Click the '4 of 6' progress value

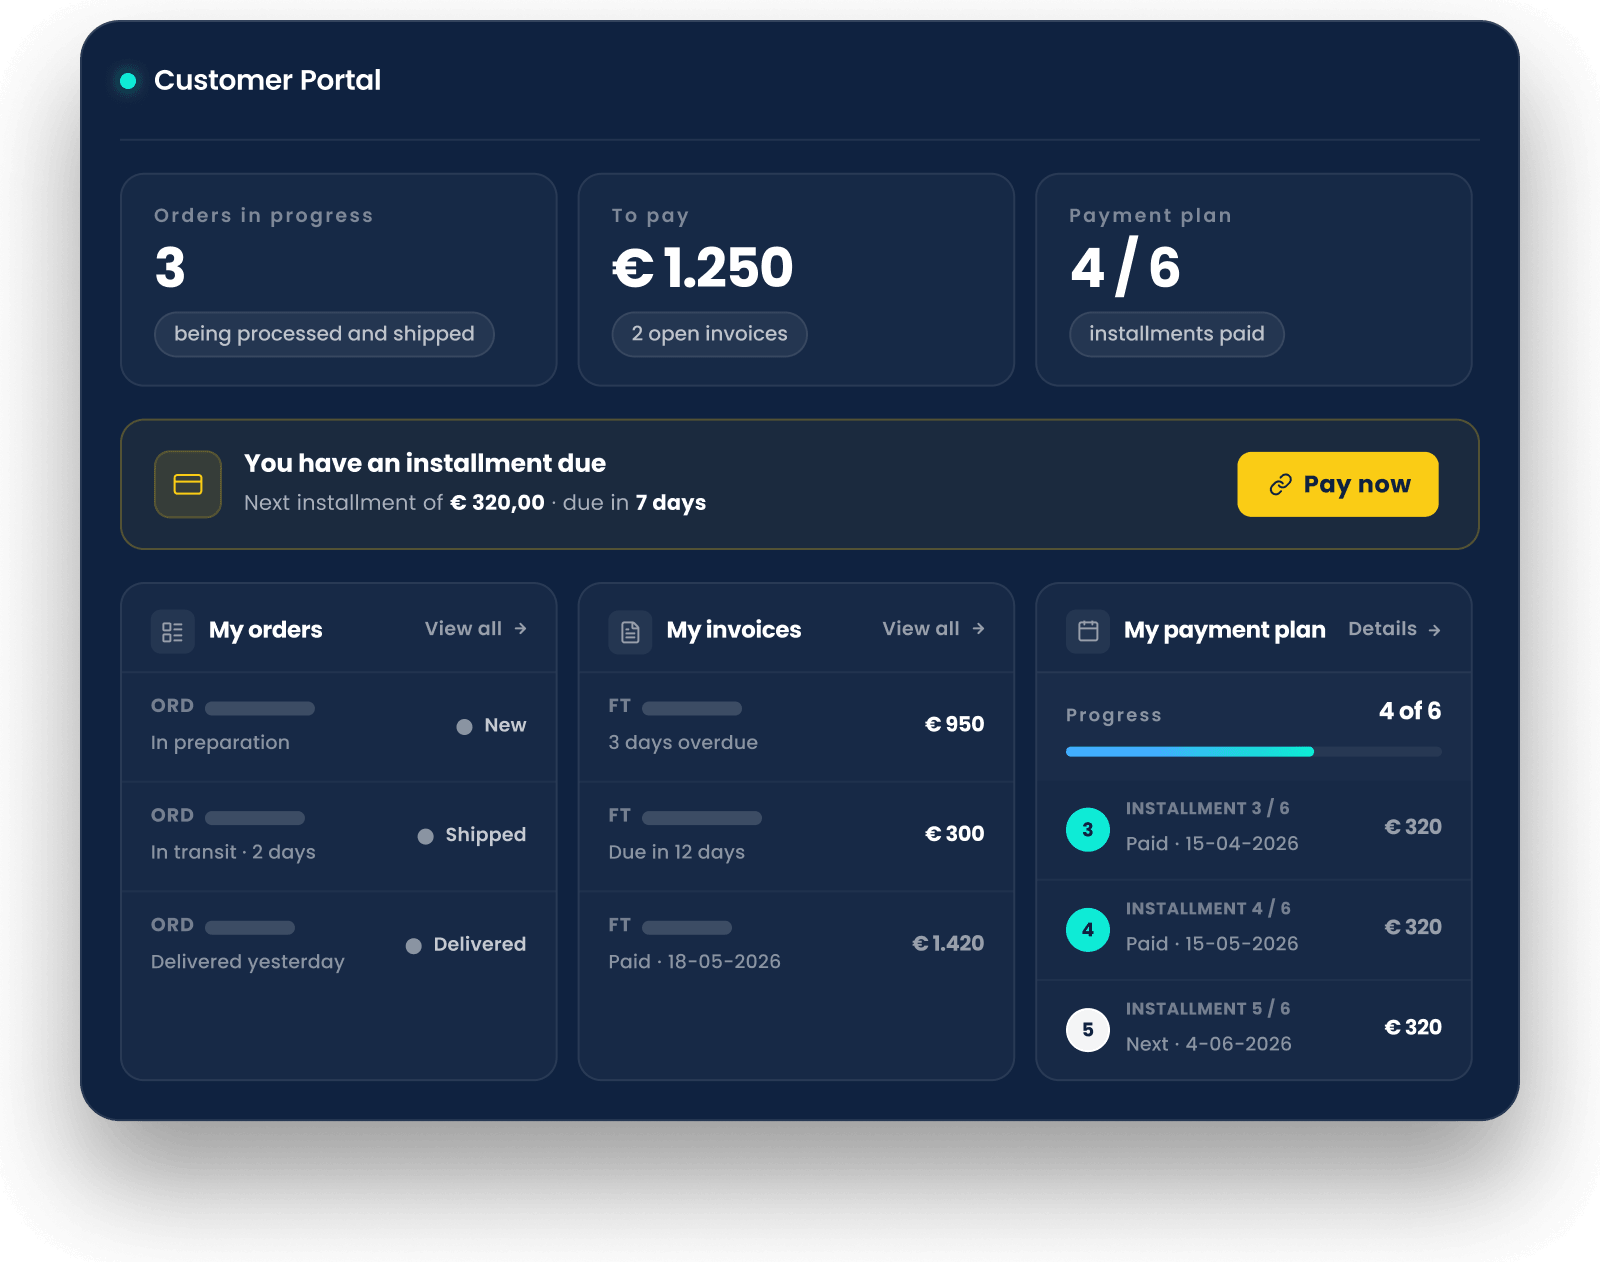click(1410, 711)
